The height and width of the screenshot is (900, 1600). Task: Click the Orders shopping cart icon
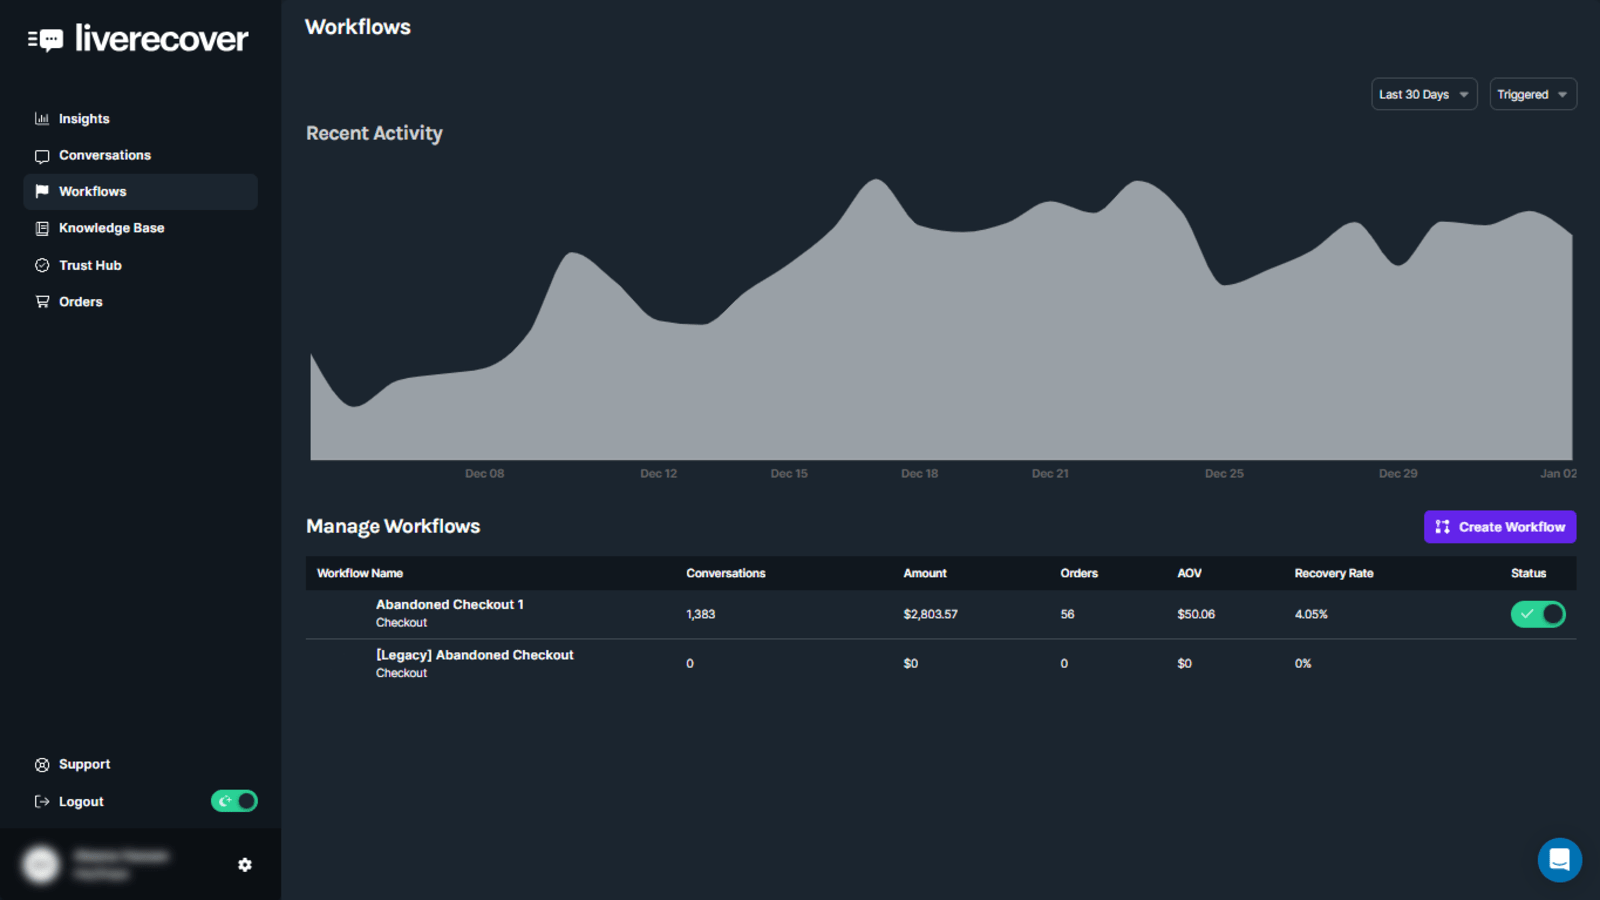42,302
